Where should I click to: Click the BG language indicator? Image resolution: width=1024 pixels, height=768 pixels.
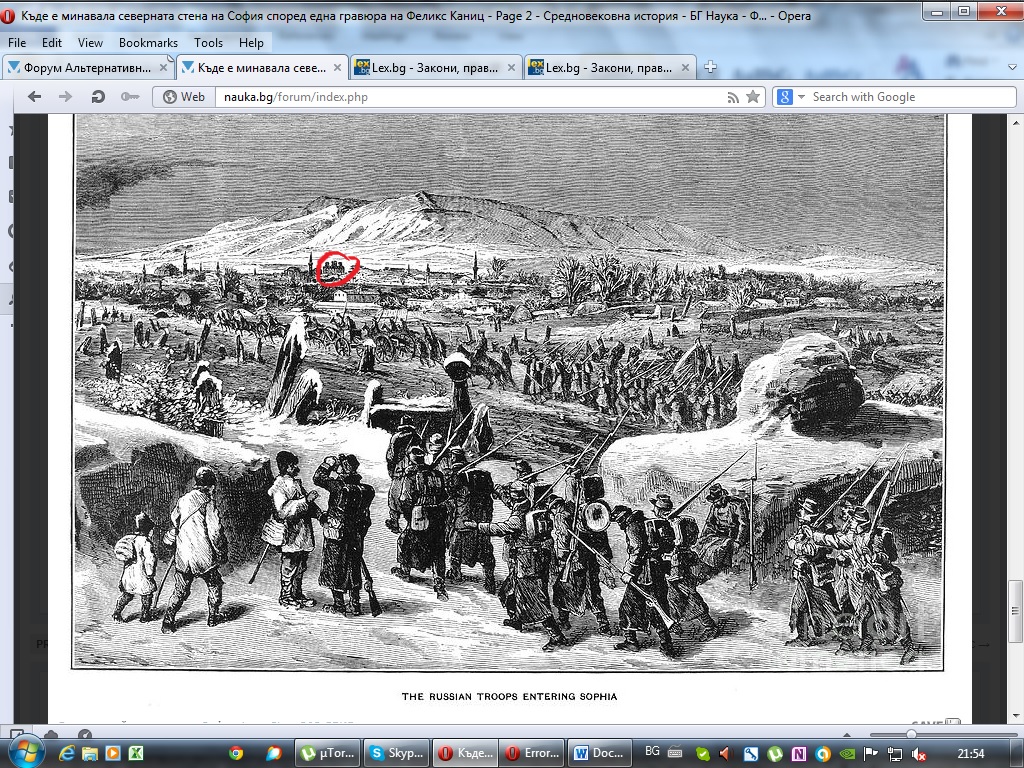[x=652, y=751]
